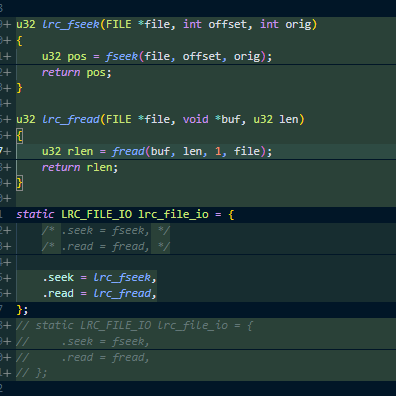Click the numeric literal 1 in fread call

pyautogui.click(x=218, y=151)
